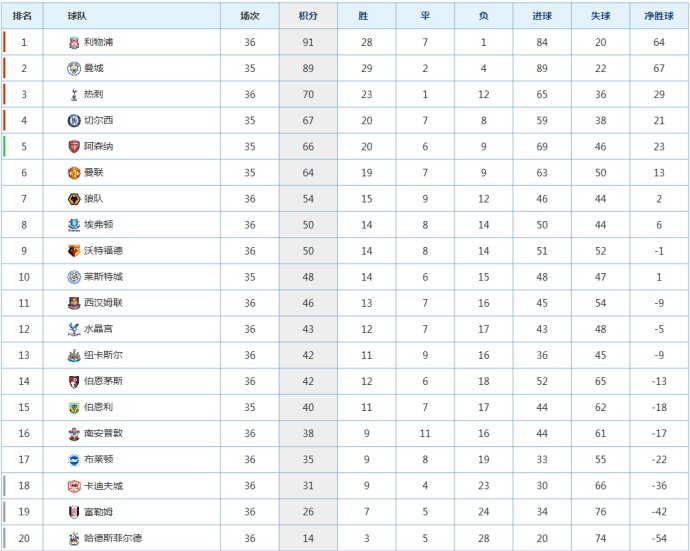The height and width of the screenshot is (551, 690).
Task: Click the Wolves (狼队) crest icon
Action: 74,199
